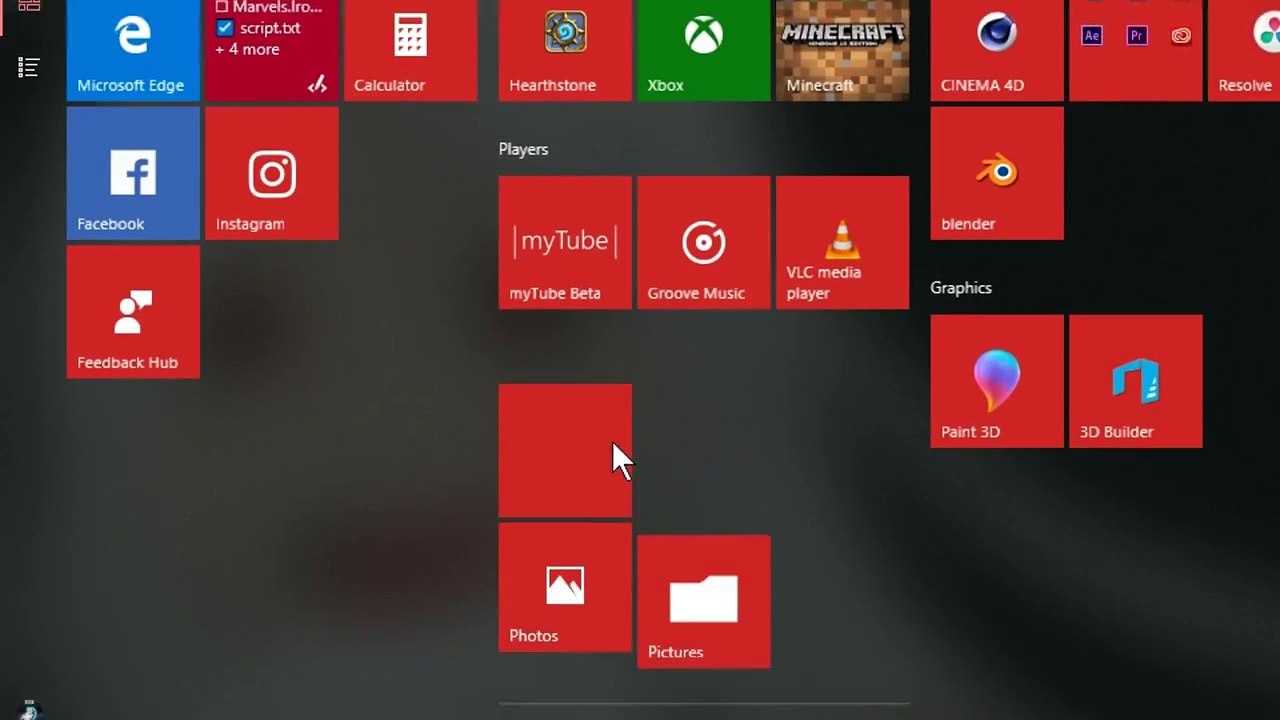Launch CINEMA 4D from its tile
Image resolution: width=1280 pixels, height=720 pixels.
[x=997, y=50]
